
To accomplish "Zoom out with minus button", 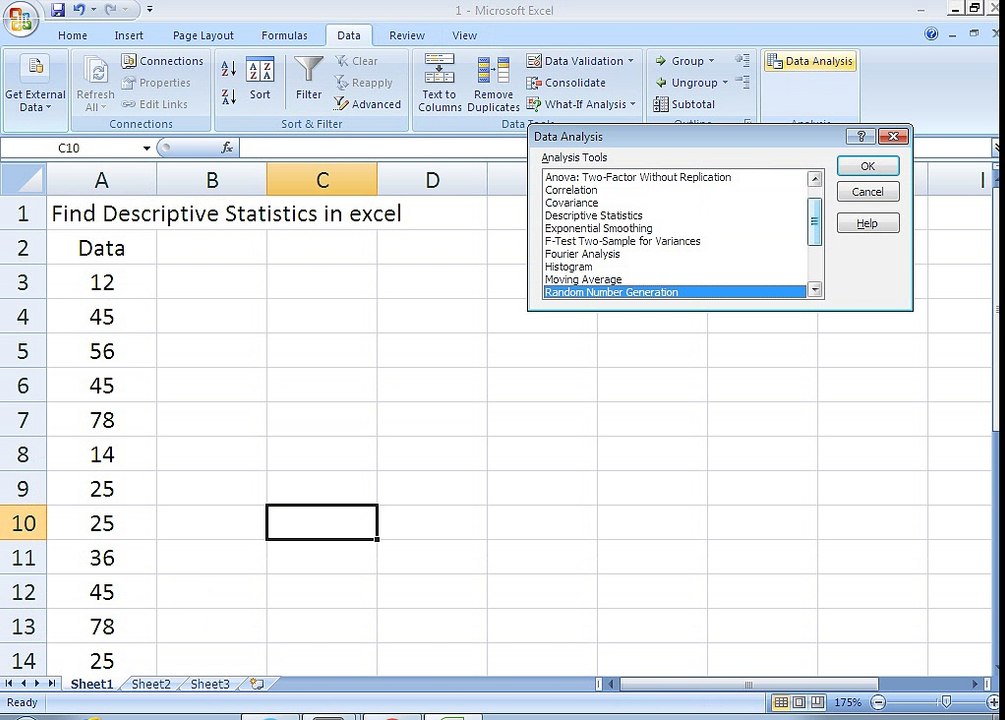I will (x=879, y=703).
